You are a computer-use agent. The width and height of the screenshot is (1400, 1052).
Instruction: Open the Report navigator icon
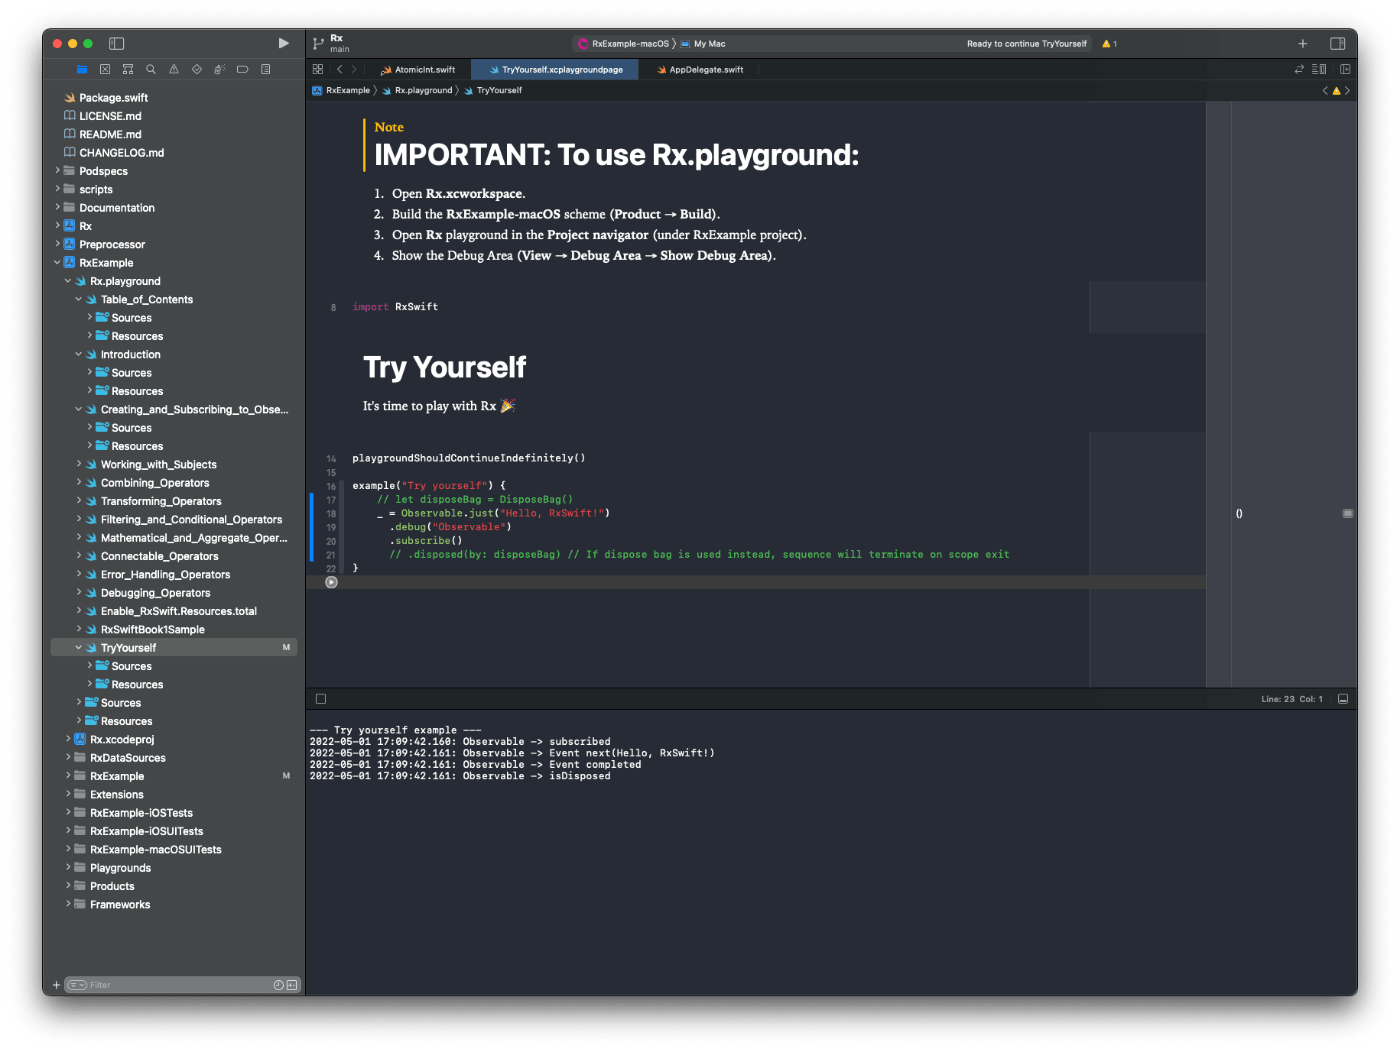tap(265, 69)
